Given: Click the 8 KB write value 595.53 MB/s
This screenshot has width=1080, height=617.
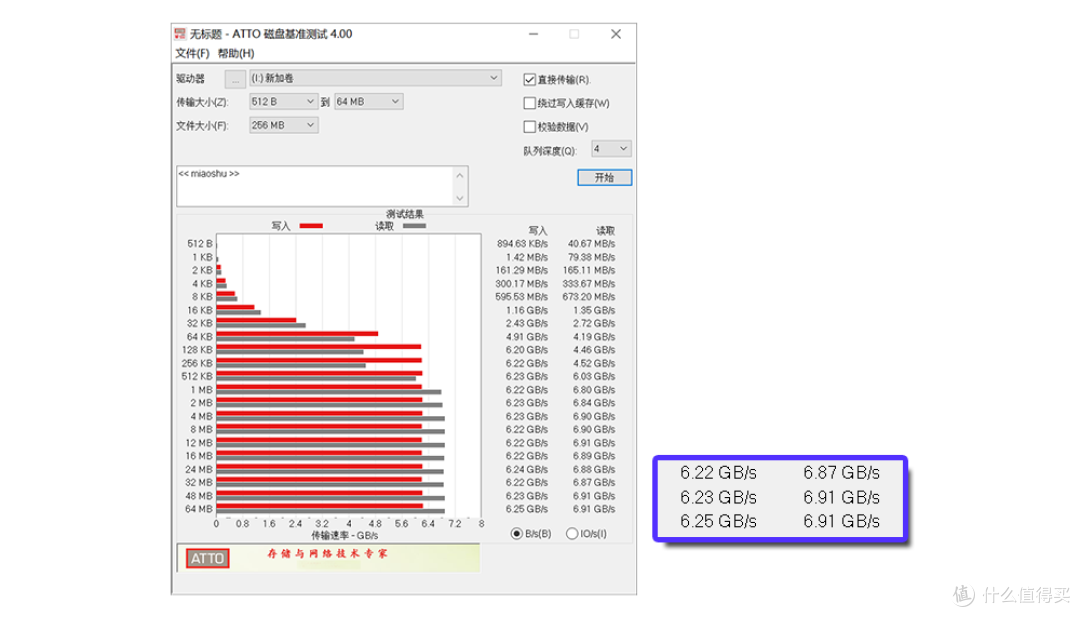Looking at the screenshot, I should pos(521,297).
